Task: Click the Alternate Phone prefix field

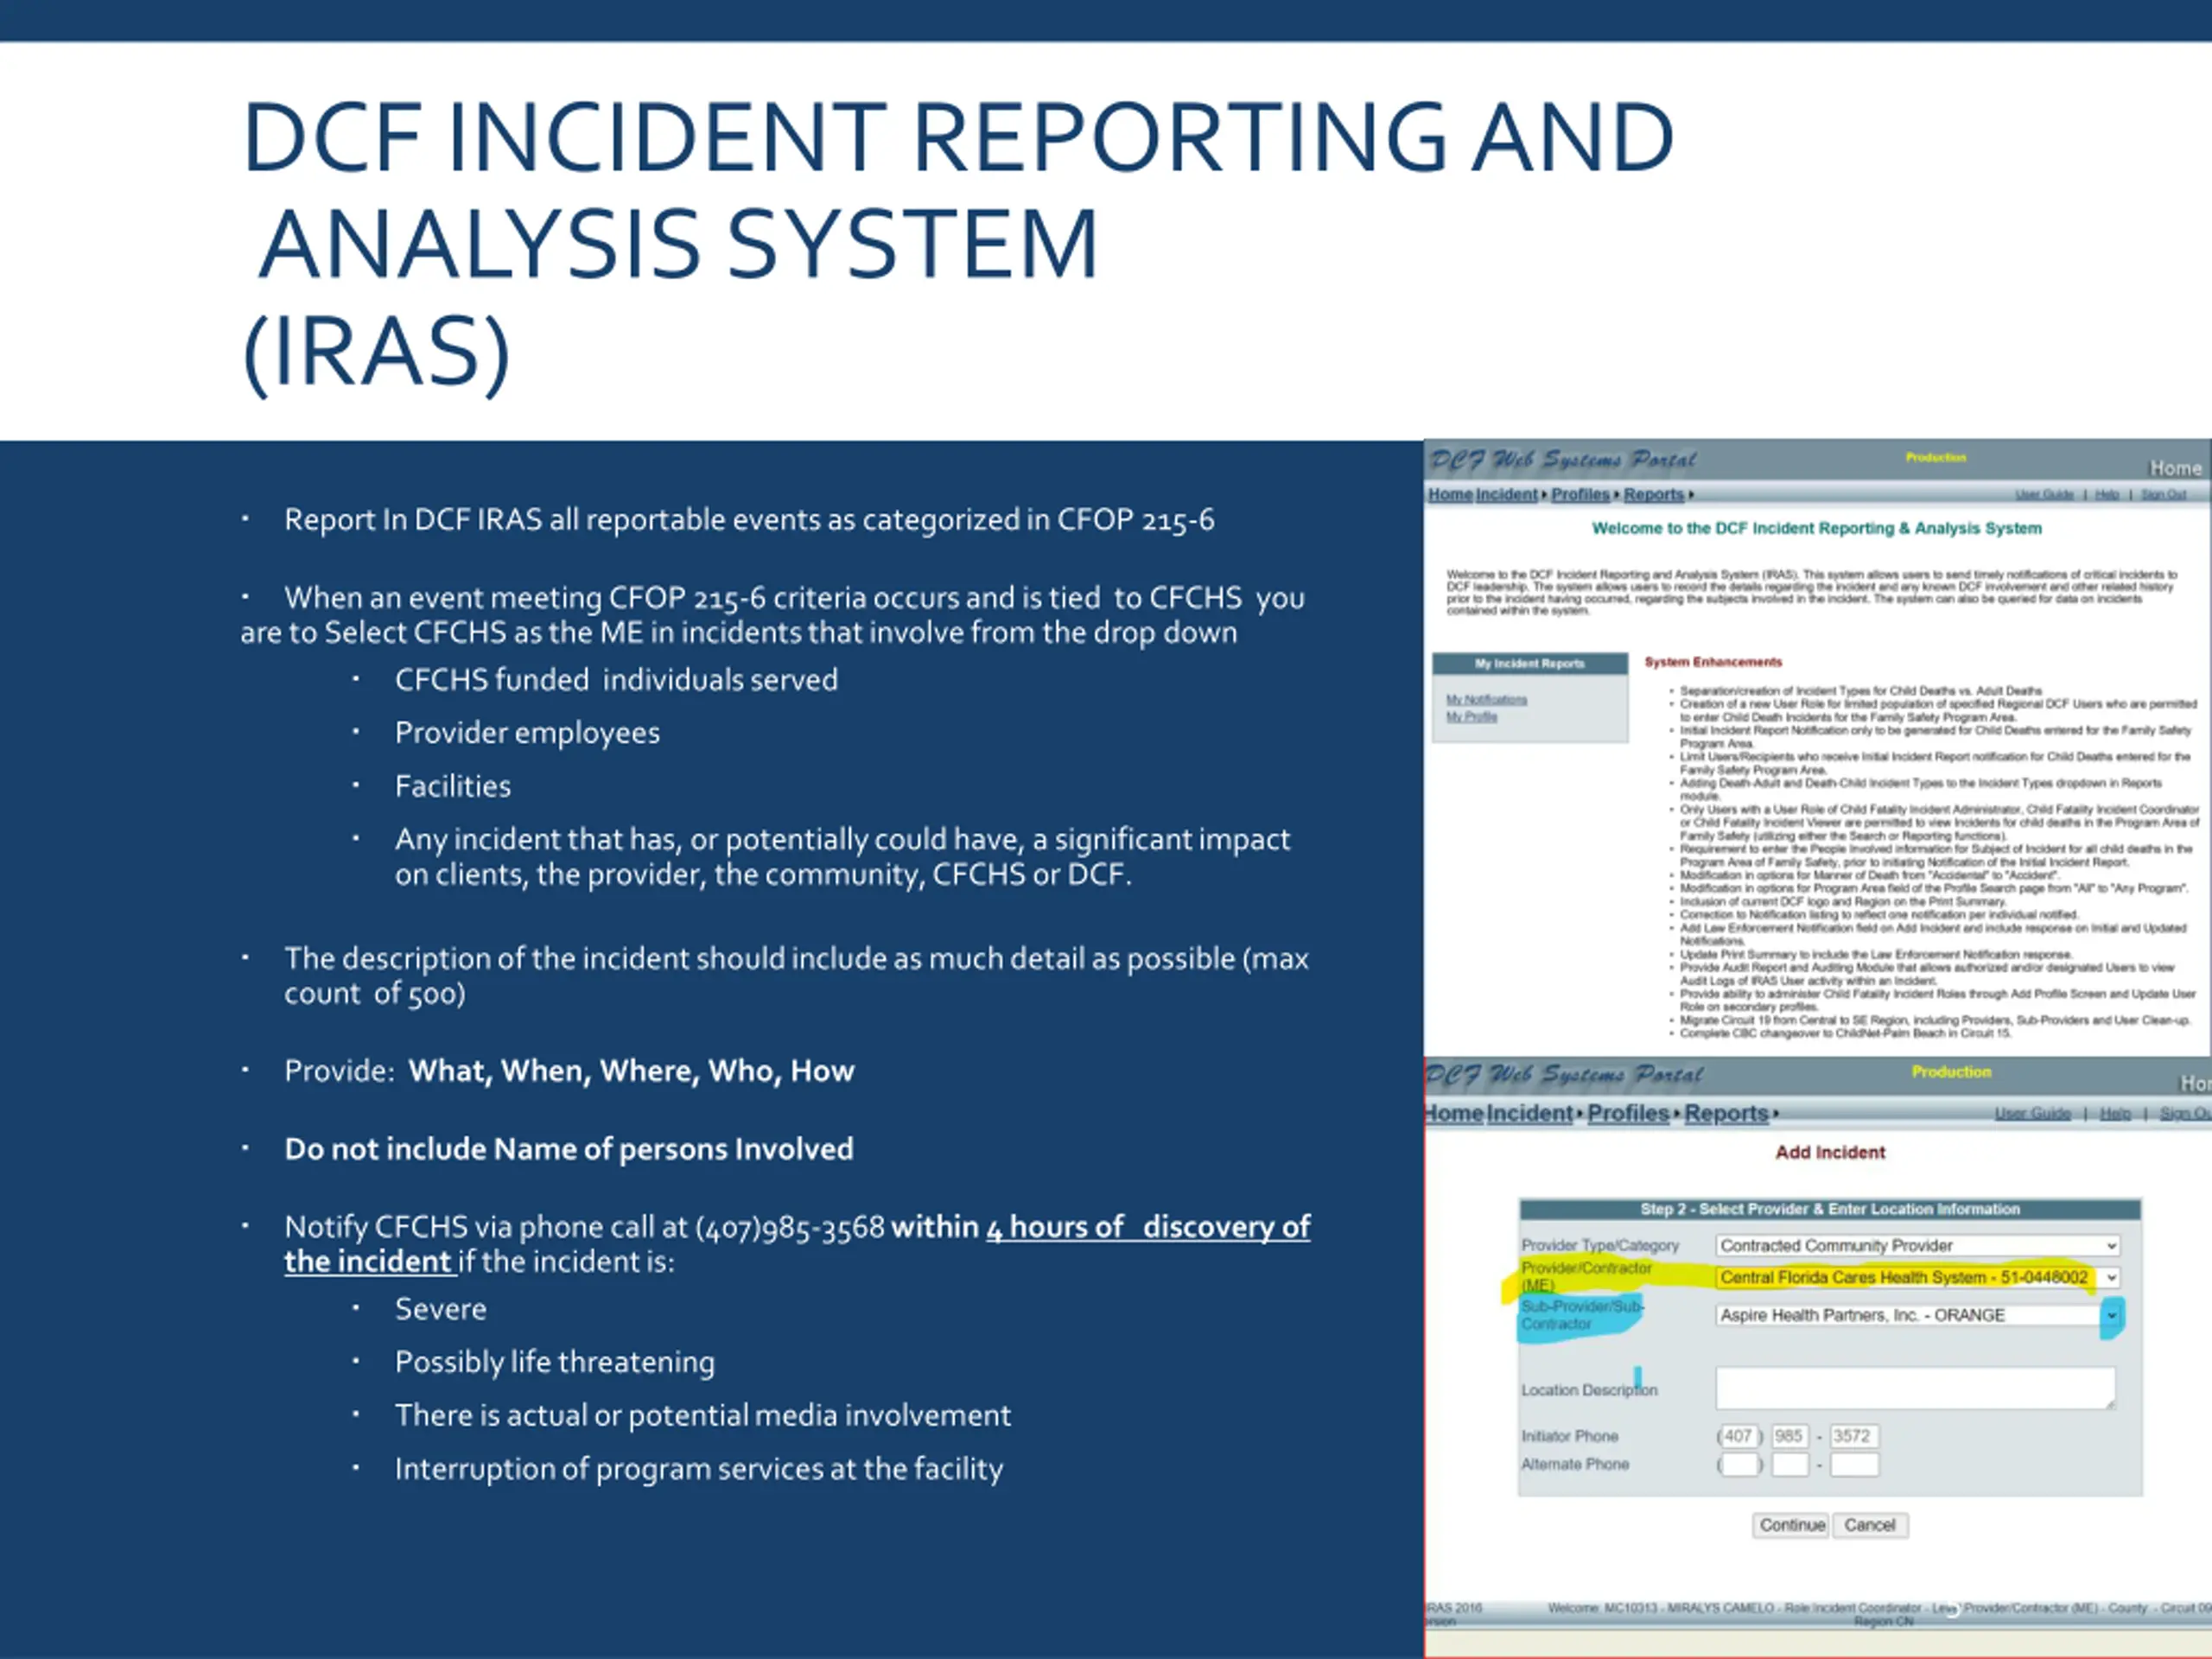Action: [1789, 1465]
